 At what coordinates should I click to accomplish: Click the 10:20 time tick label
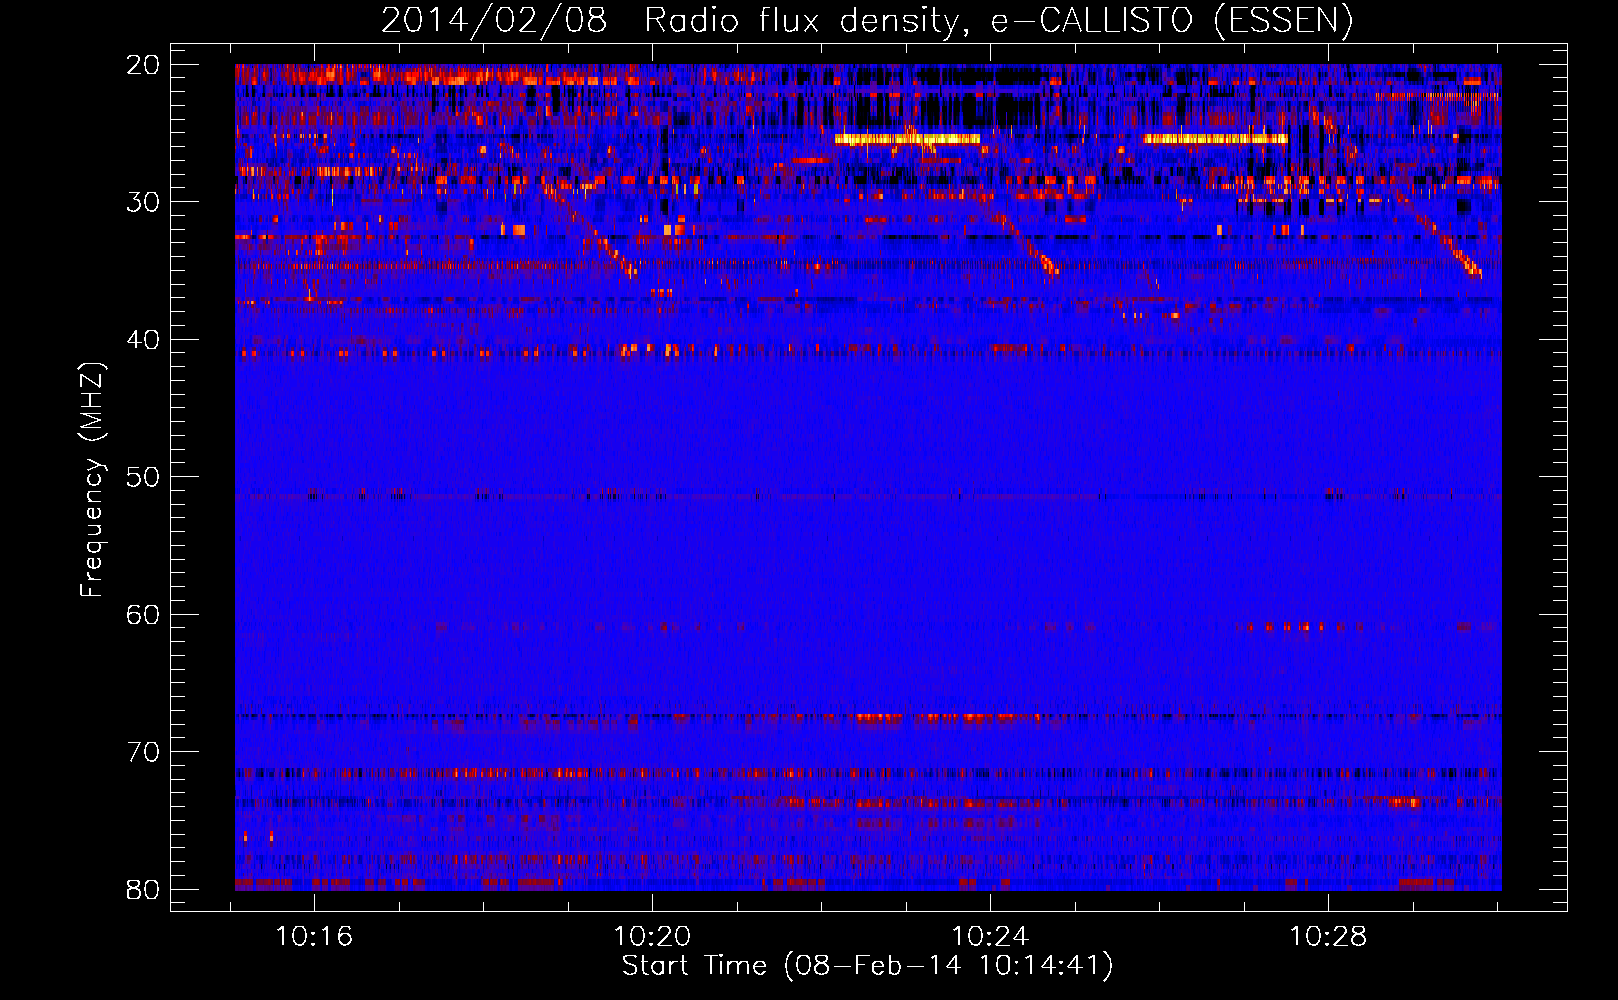652,937
